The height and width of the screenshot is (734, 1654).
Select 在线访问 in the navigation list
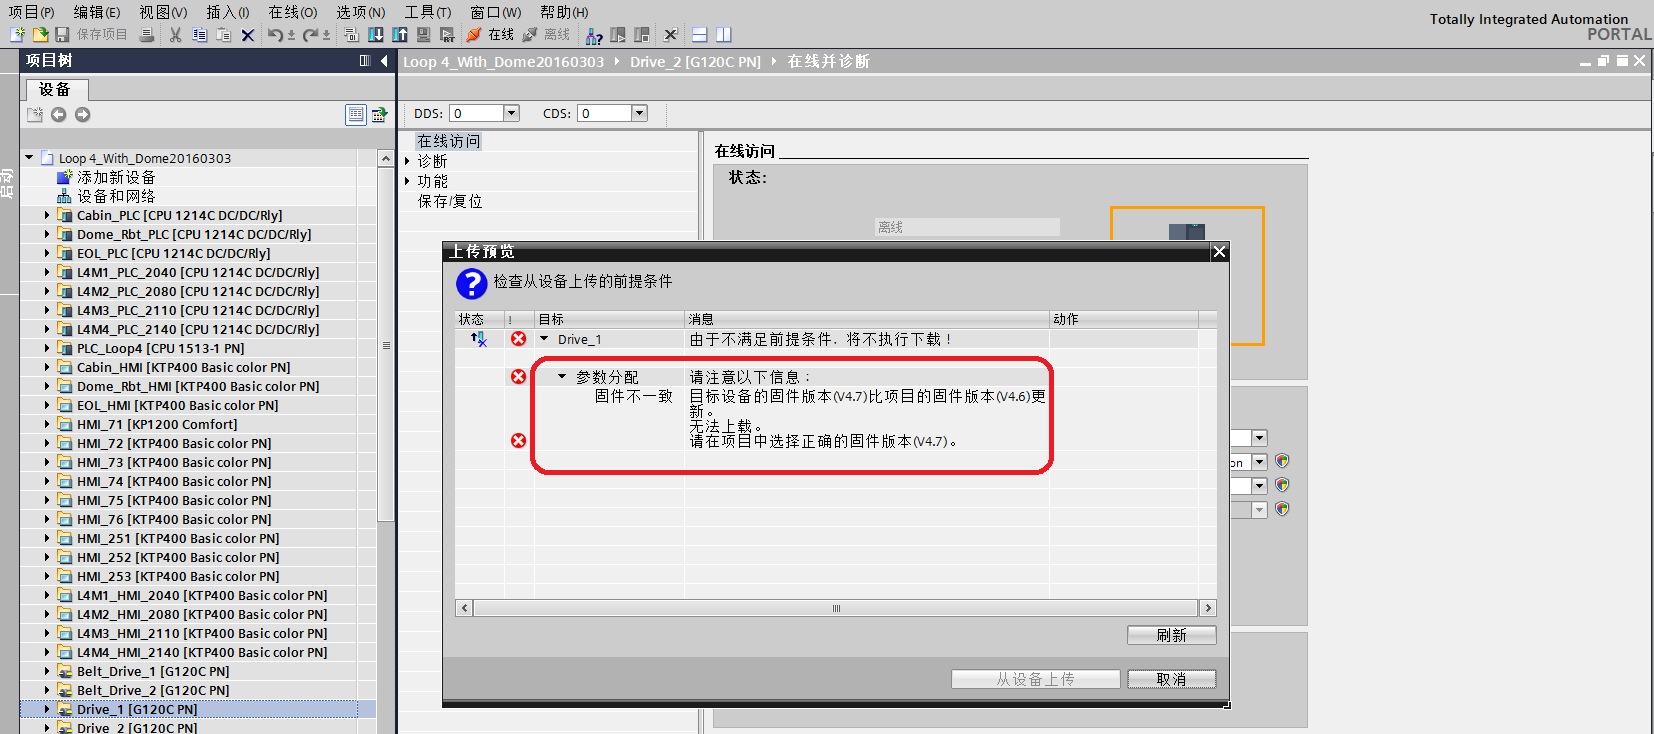pyautogui.click(x=449, y=141)
